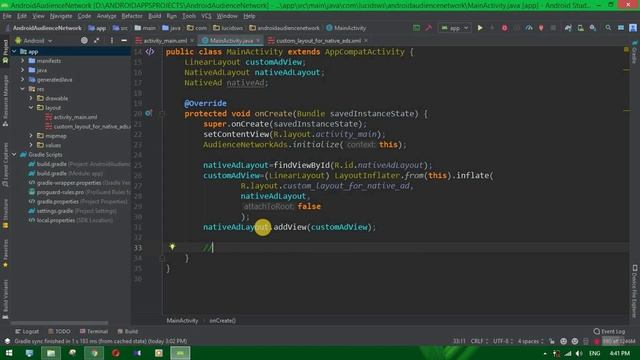Click the user account avatar icon in the toolbar

(633, 28)
